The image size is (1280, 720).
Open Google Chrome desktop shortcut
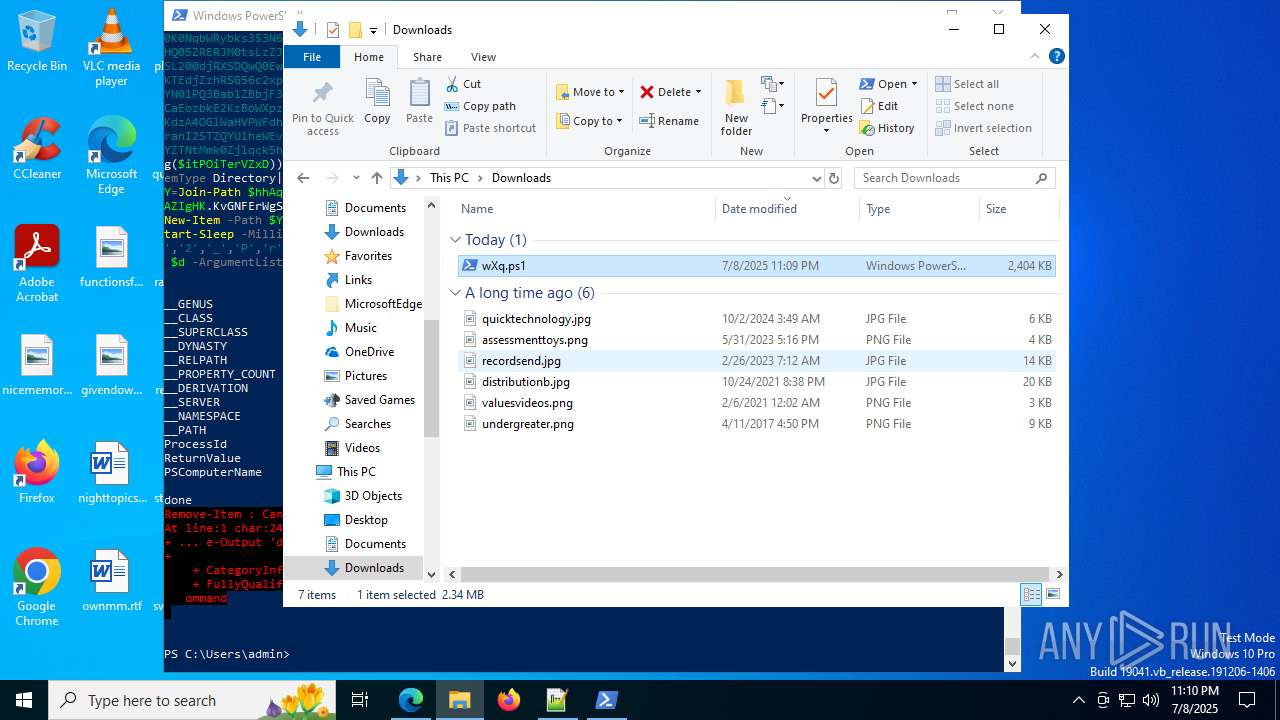pyautogui.click(x=37, y=588)
